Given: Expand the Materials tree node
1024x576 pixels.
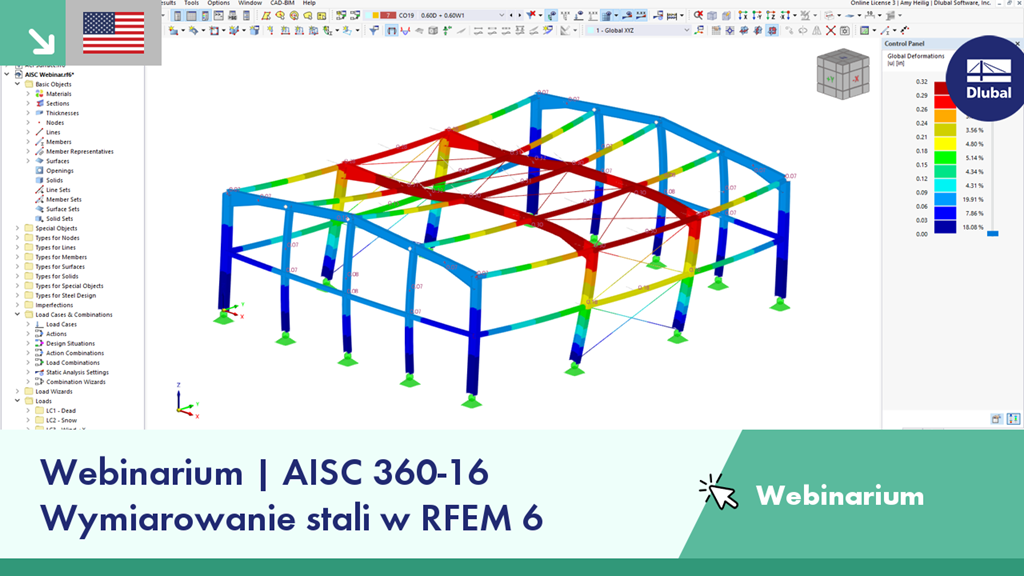Looking at the screenshot, I should [28, 94].
